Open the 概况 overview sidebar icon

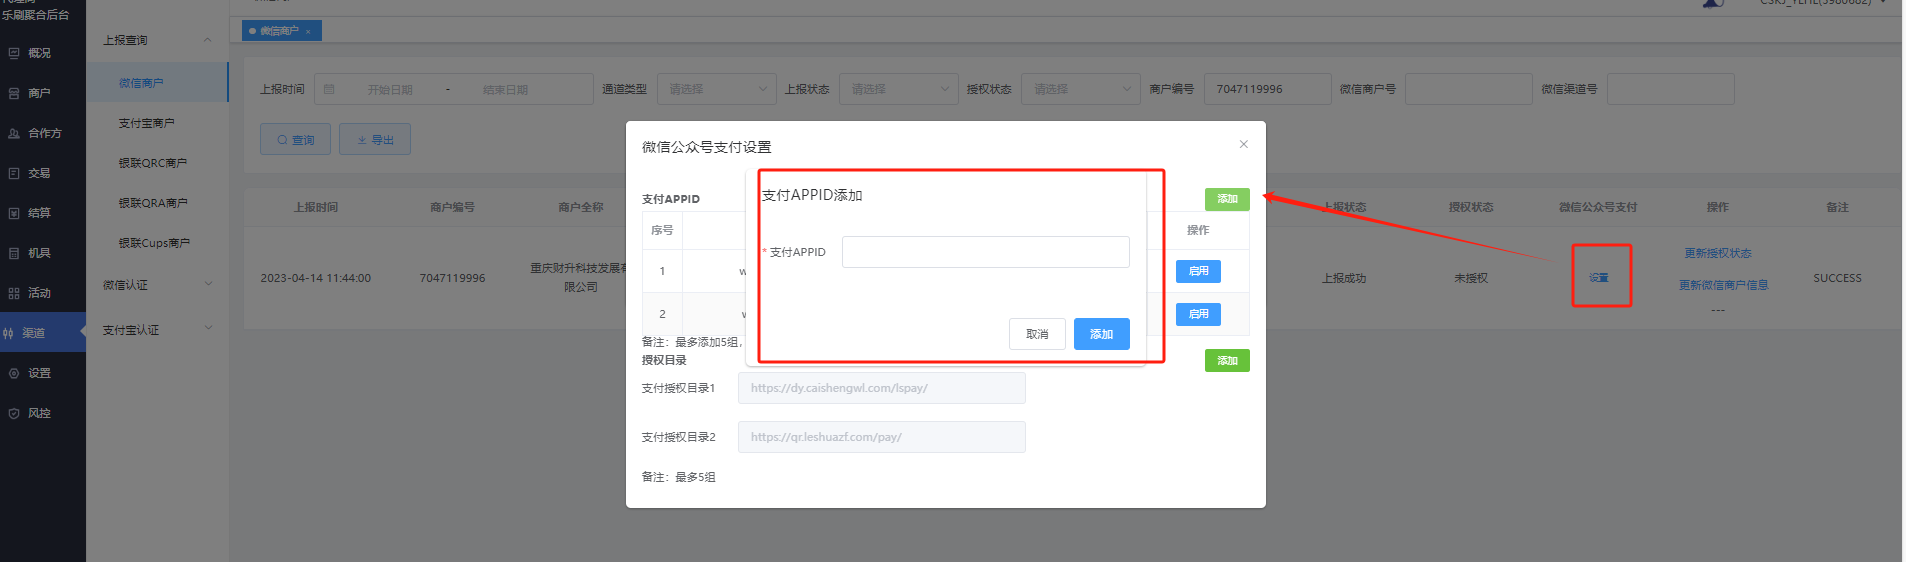14,53
